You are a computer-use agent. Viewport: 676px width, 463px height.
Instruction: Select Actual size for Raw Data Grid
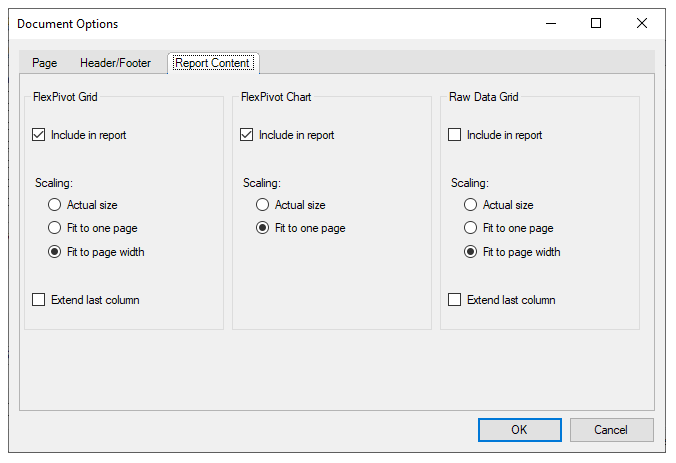pos(472,205)
